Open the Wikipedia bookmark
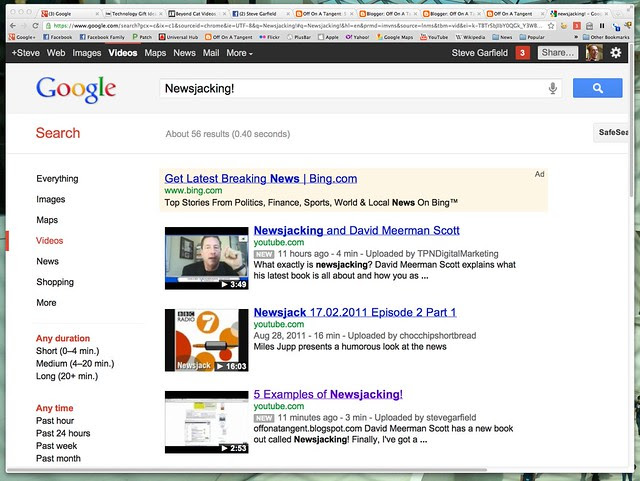 pos(470,37)
